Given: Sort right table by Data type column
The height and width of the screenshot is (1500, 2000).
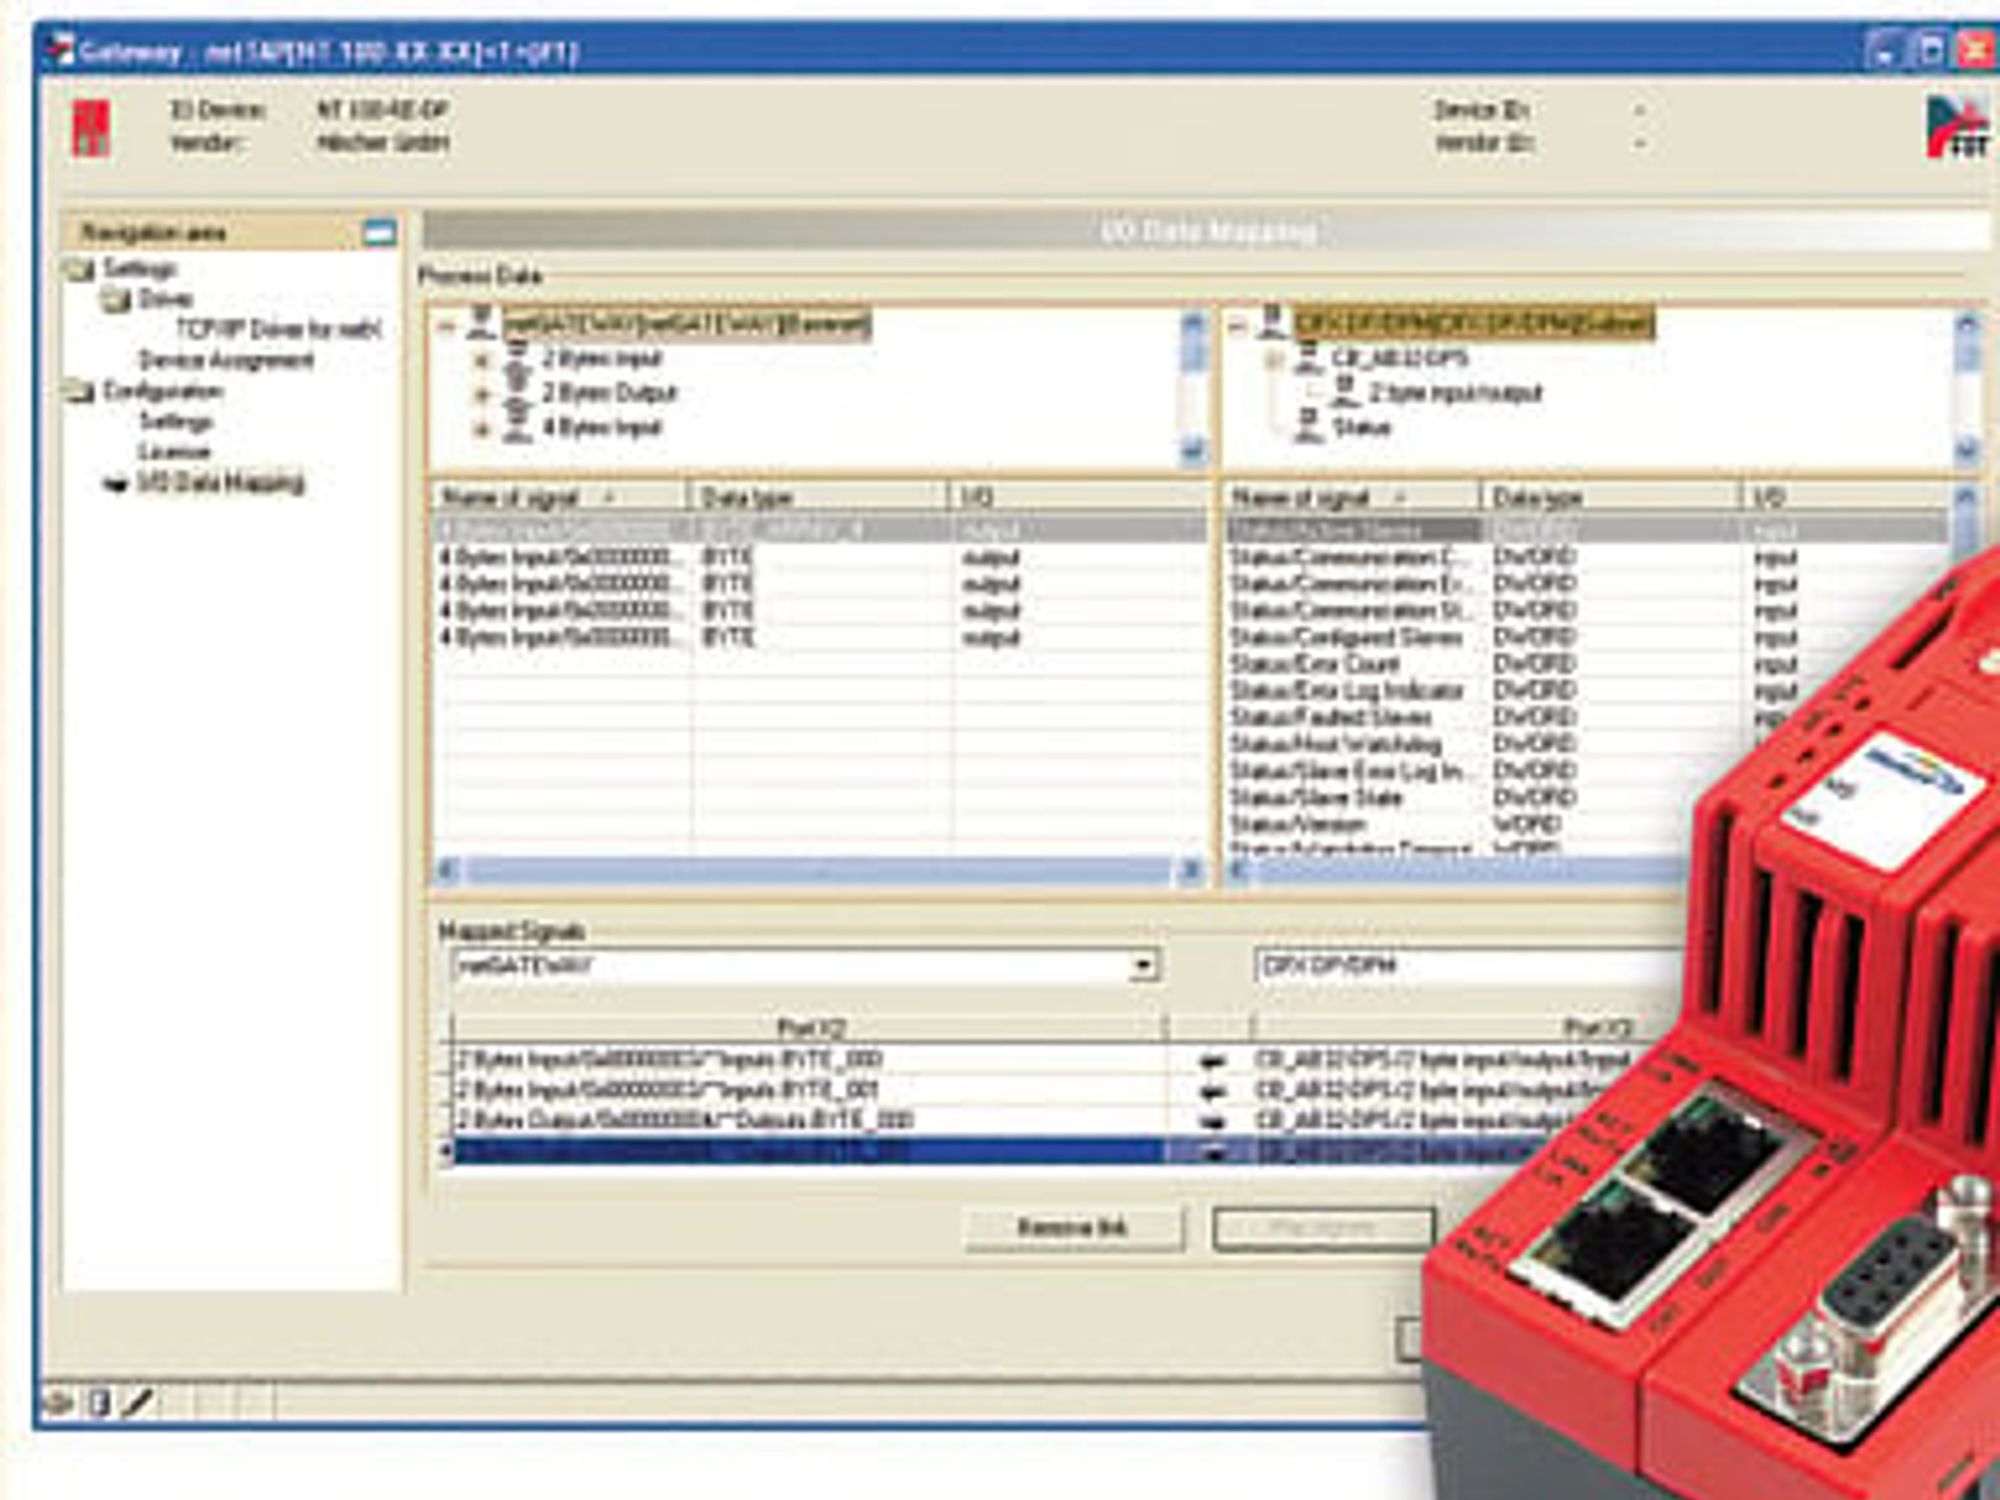Looking at the screenshot, I should tap(1610, 497).
